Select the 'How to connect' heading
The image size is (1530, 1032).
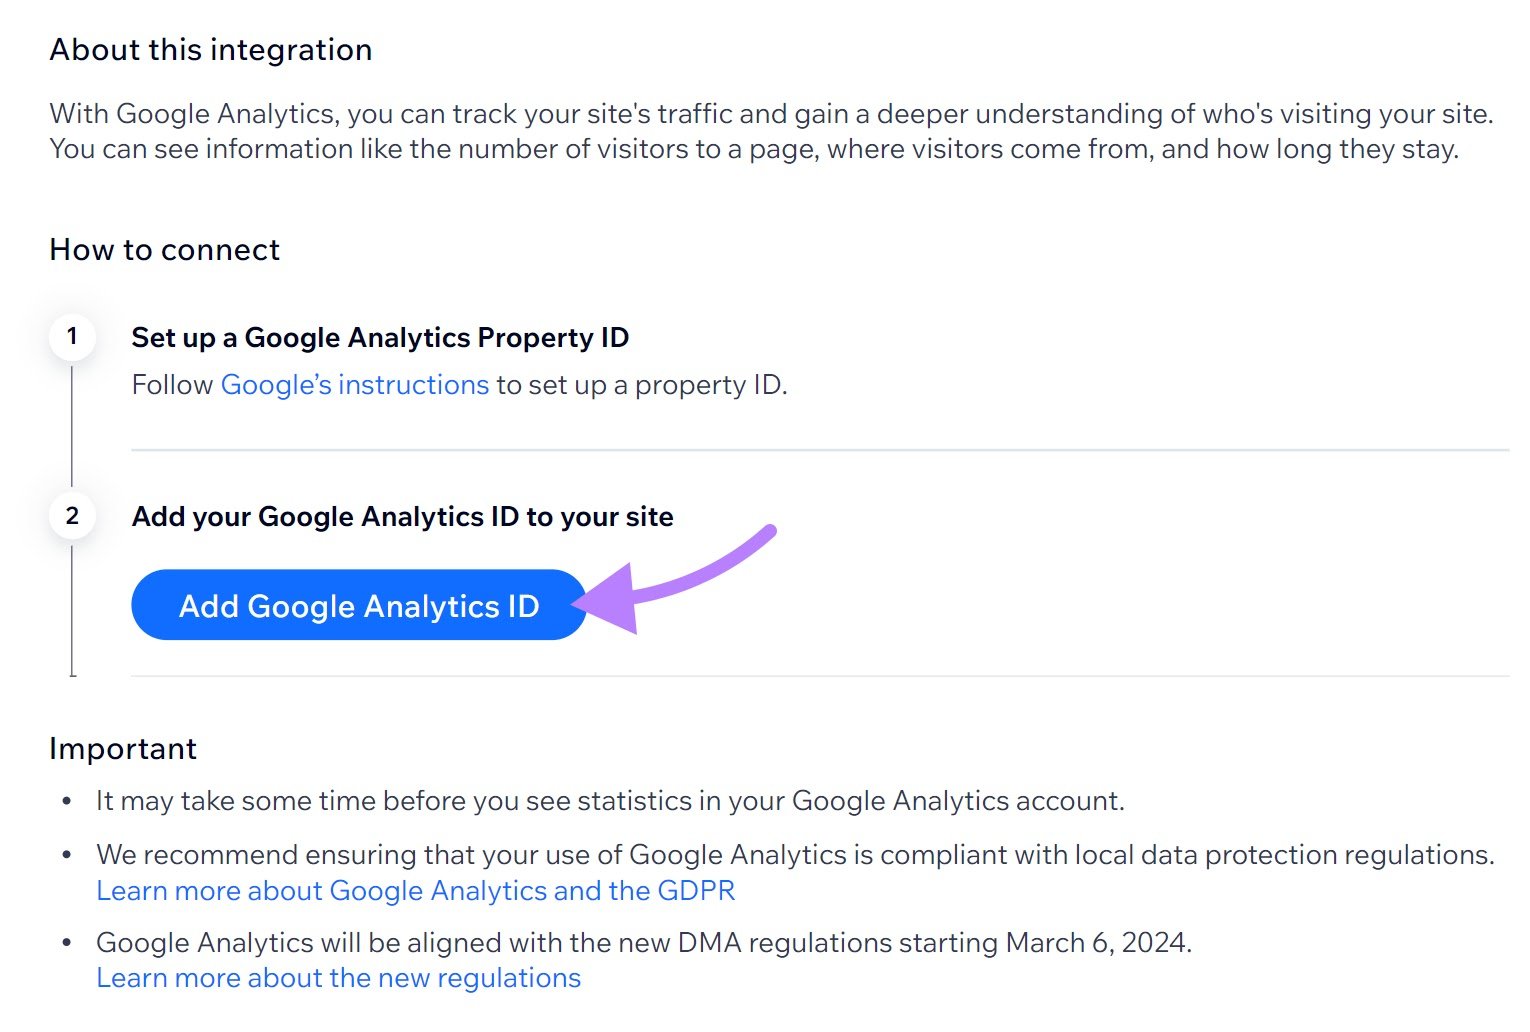click(x=164, y=249)
